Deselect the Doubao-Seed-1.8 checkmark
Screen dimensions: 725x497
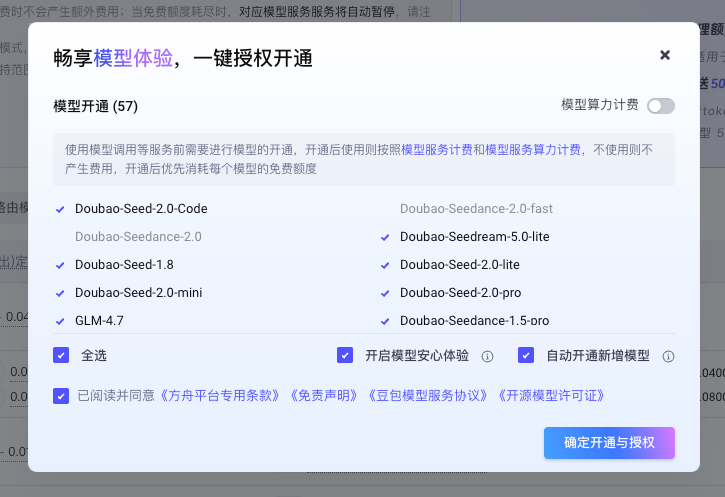click(x=60, y=265)
